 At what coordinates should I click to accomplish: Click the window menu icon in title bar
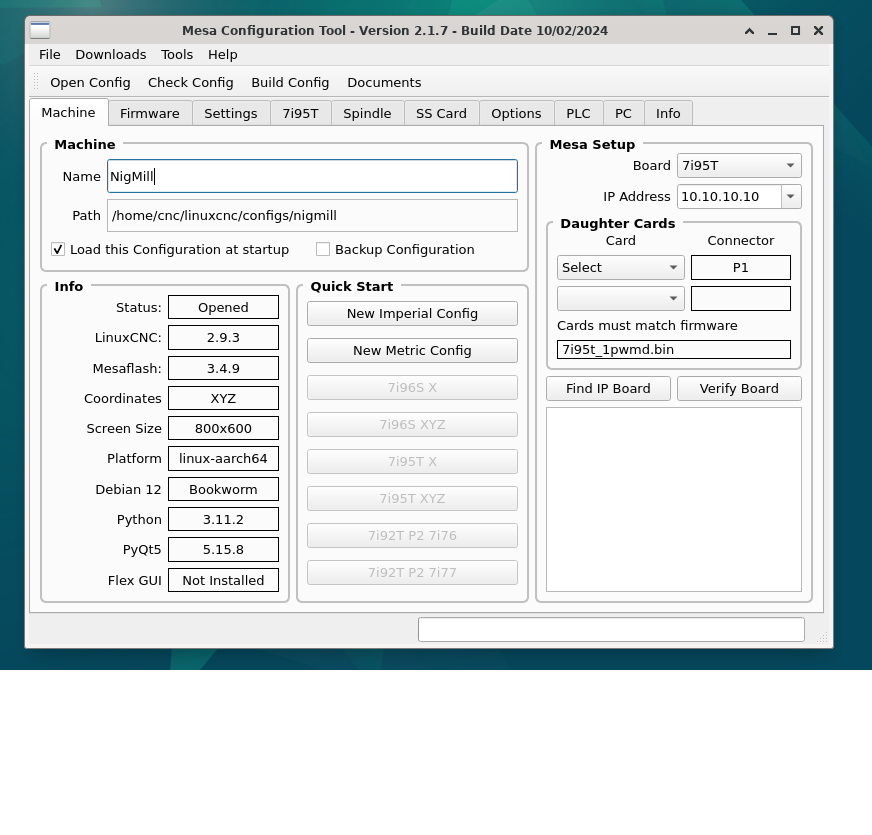pyautogui.click(x=40, y=30)
